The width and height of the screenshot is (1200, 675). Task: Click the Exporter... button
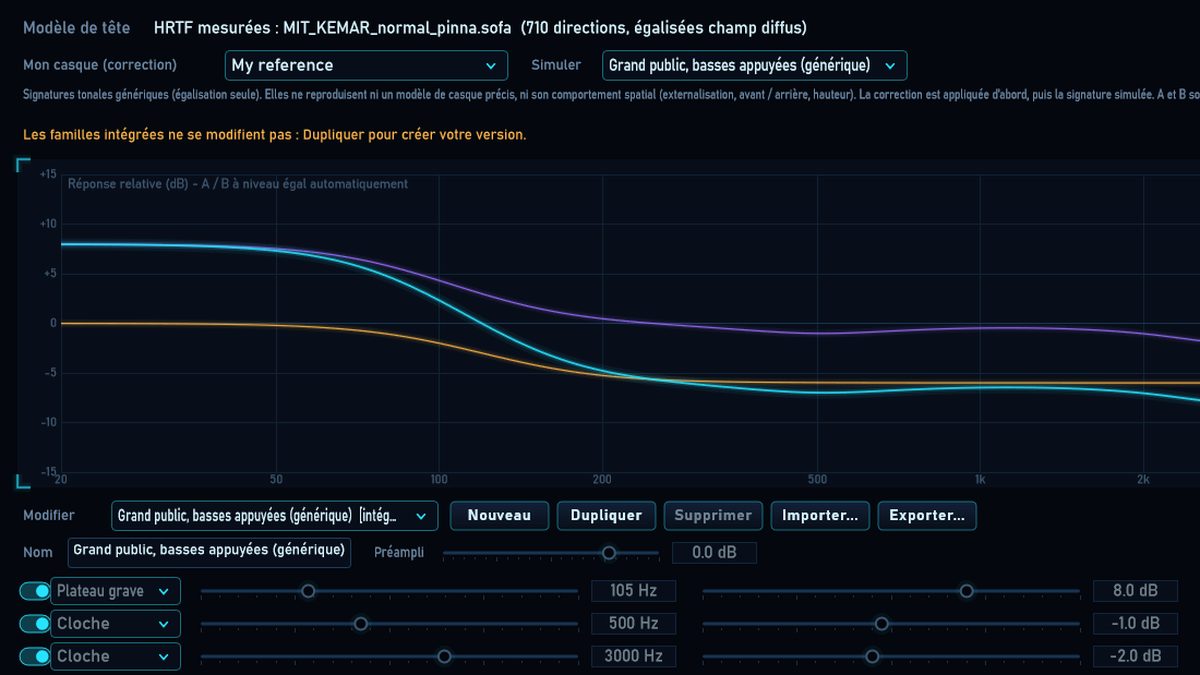[927, 516]
